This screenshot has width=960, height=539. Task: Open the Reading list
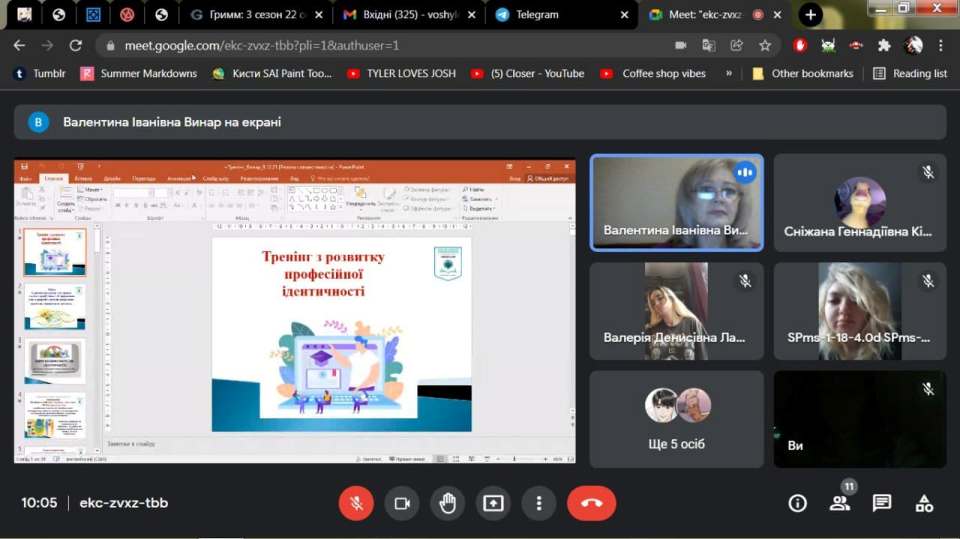click(910, 73)
